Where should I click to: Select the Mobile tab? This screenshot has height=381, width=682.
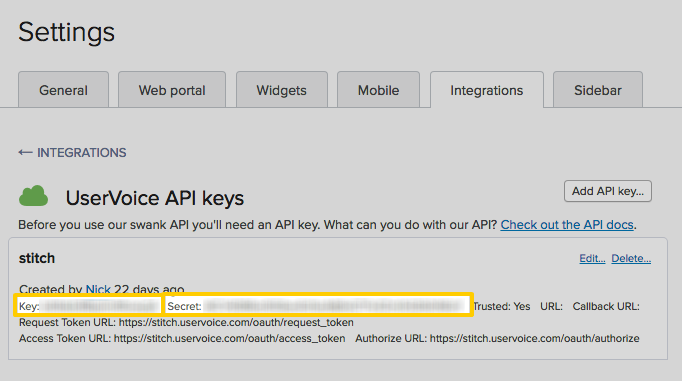coord(378,90)
